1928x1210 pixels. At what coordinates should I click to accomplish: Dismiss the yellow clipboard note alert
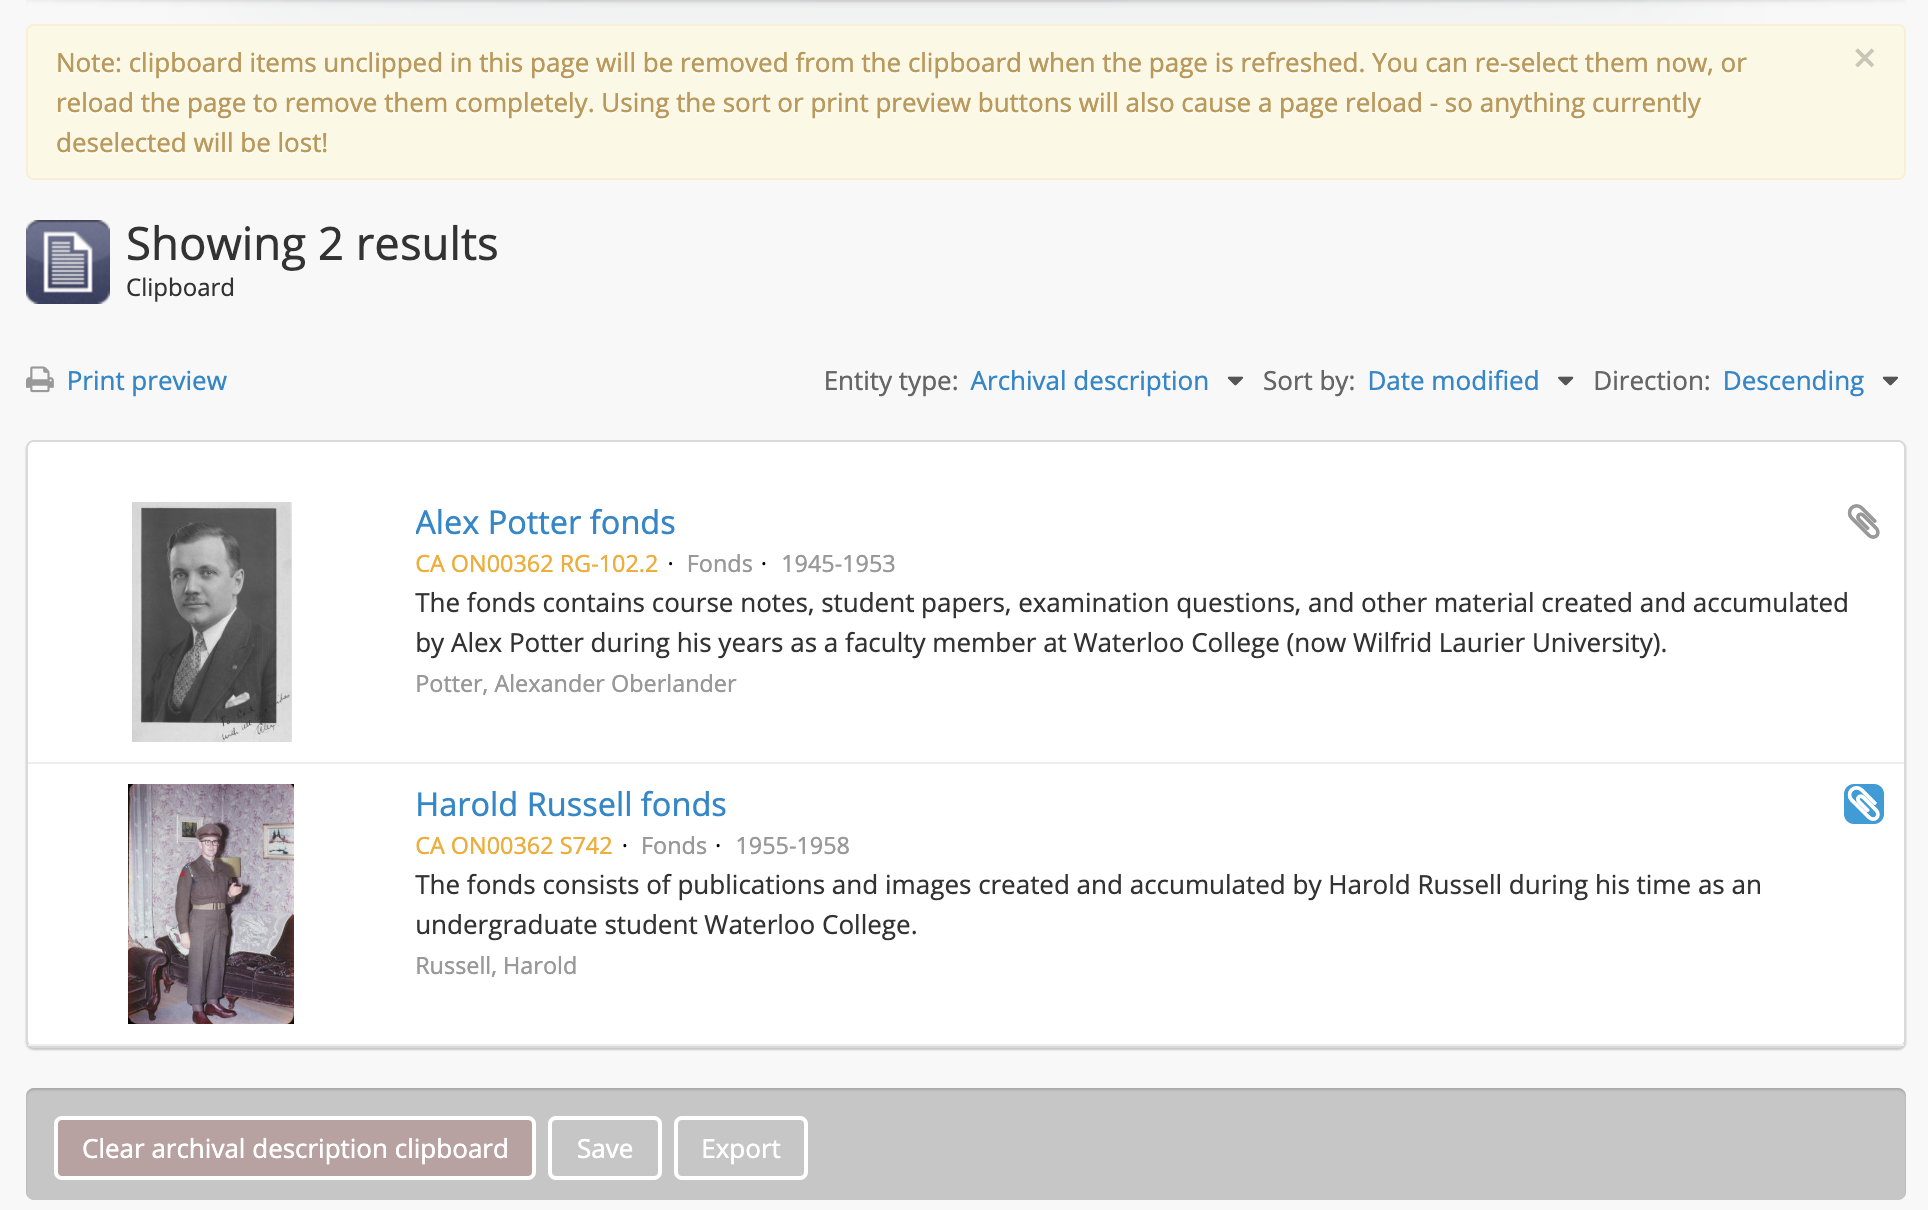click(x=1864, y=59)
